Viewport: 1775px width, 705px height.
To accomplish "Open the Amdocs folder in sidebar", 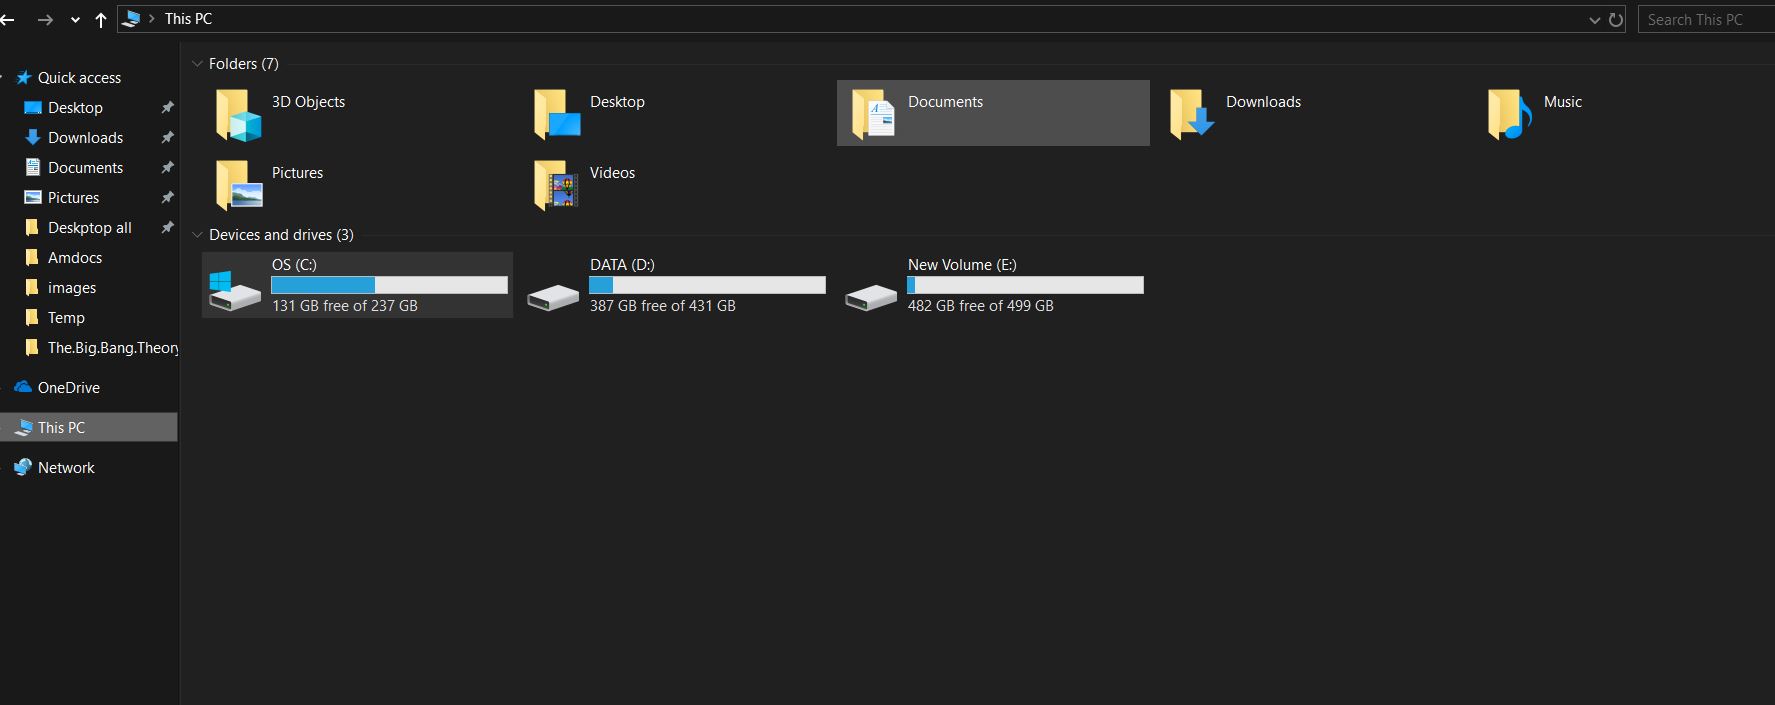I will (75, 257).
